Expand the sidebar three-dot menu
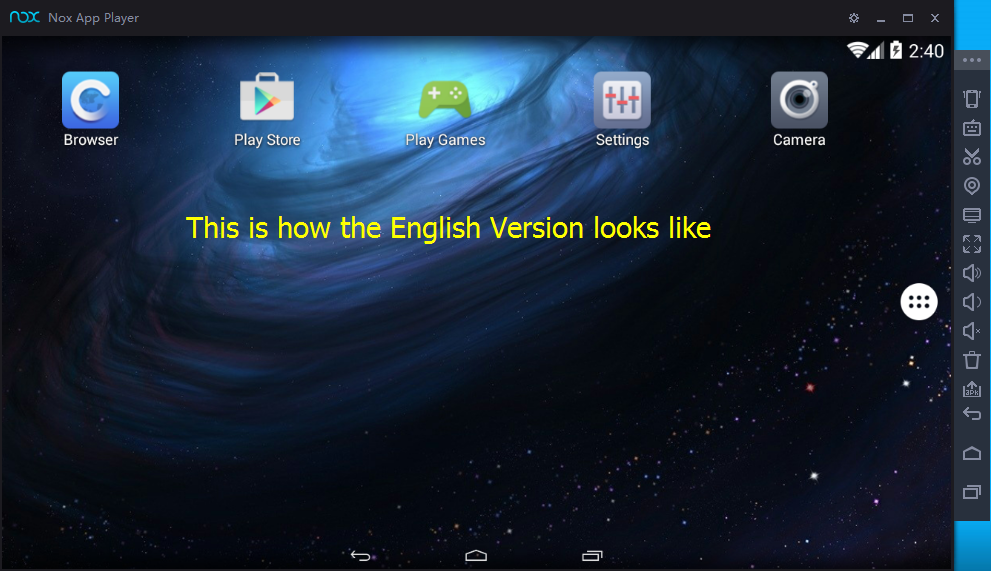The image size is (991, 571). [971, 60]
